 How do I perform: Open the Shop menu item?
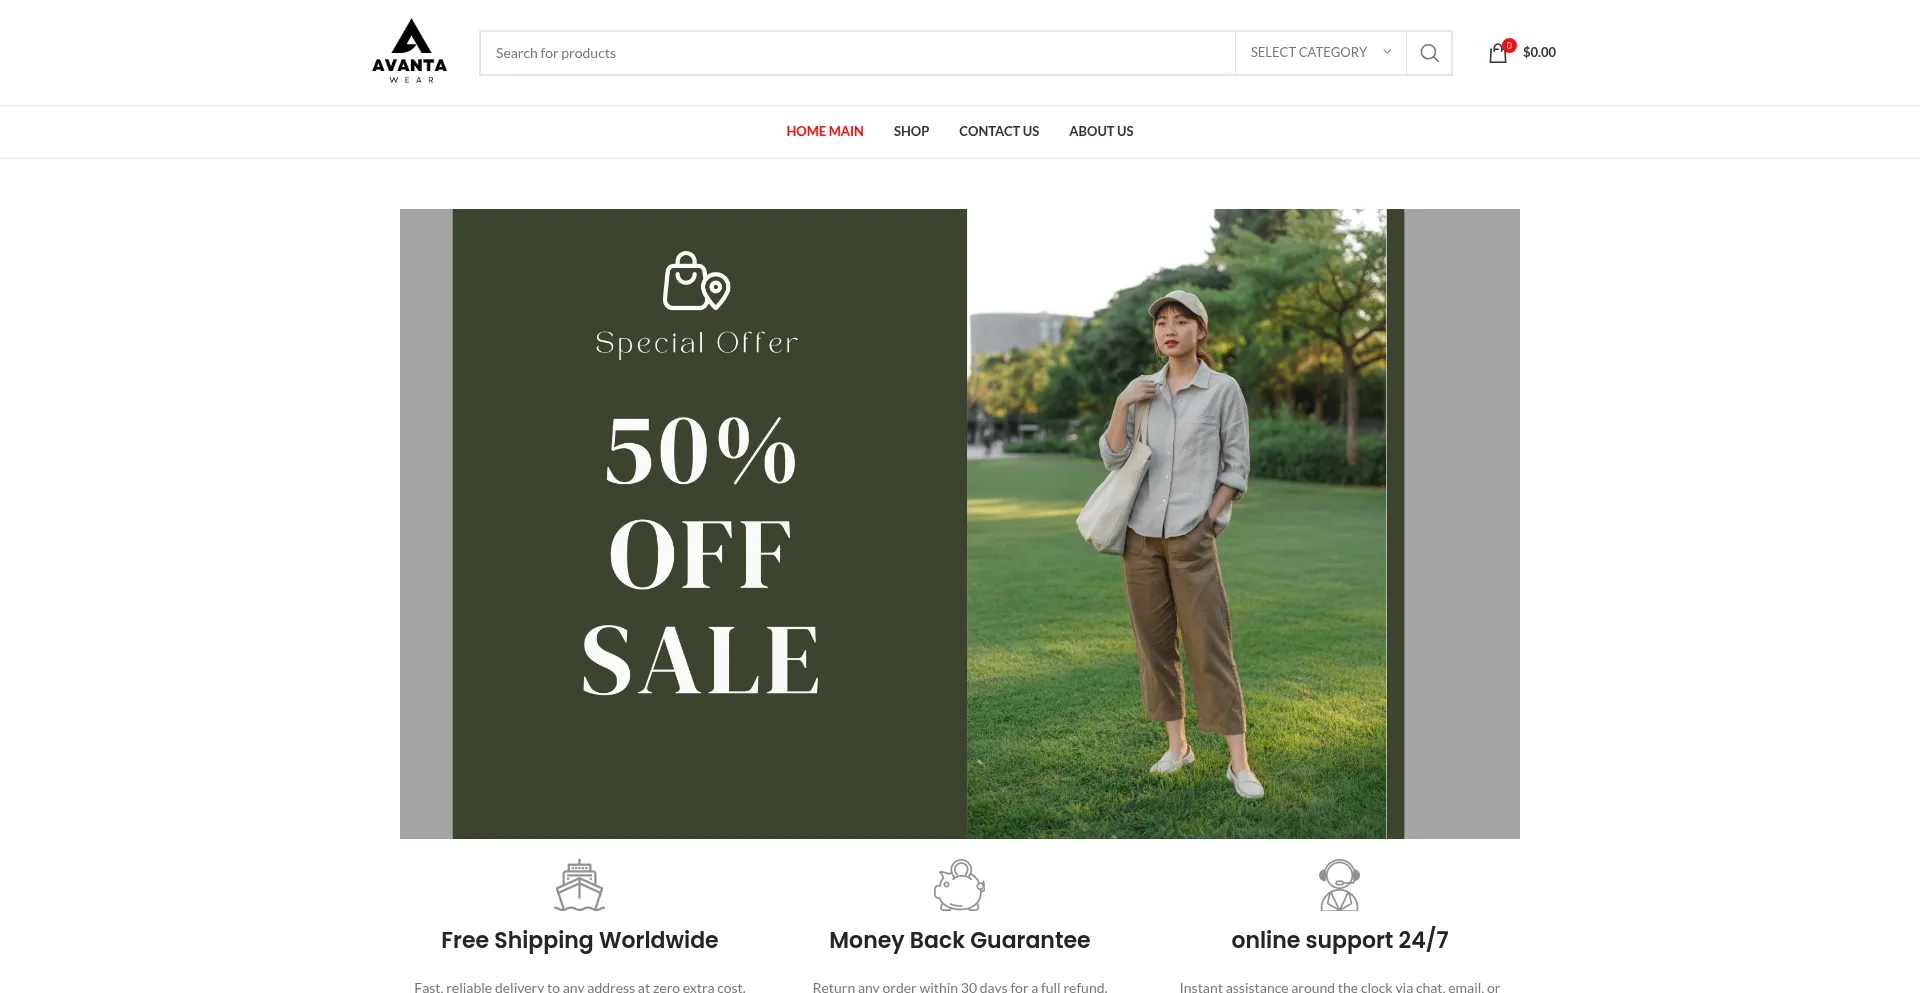[x=911, y=131]
